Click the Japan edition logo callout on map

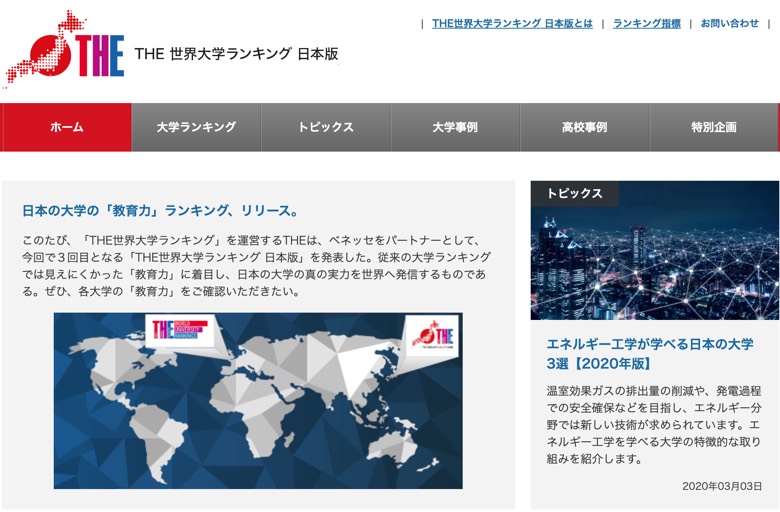(432, 336)
